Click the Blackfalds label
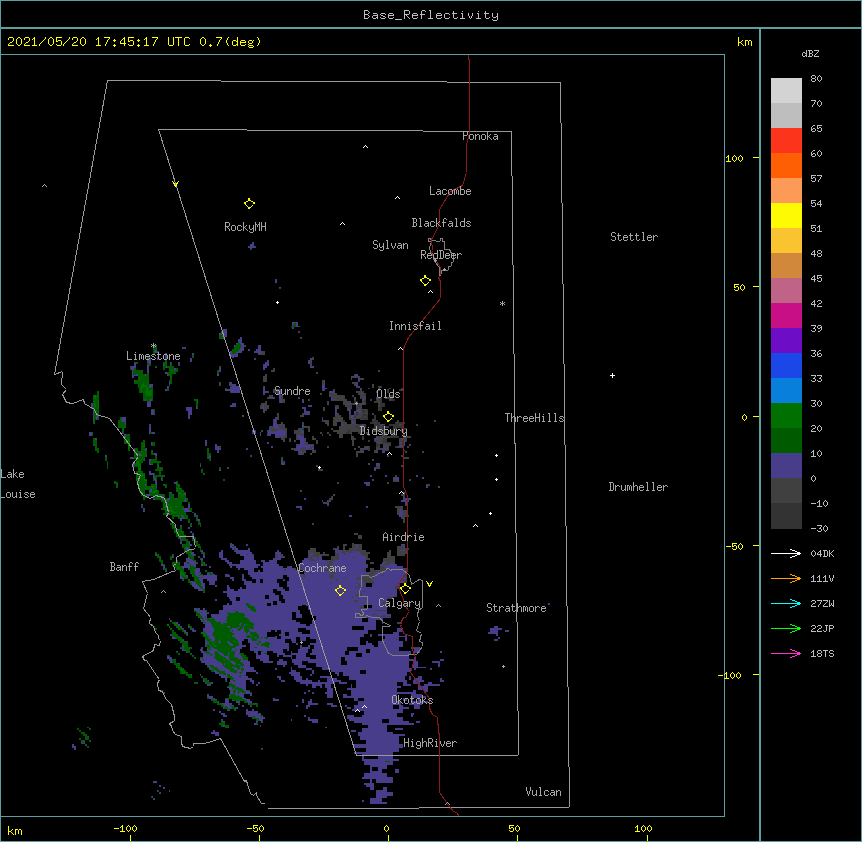Screen dimensions: 862x842 point(441,223)
